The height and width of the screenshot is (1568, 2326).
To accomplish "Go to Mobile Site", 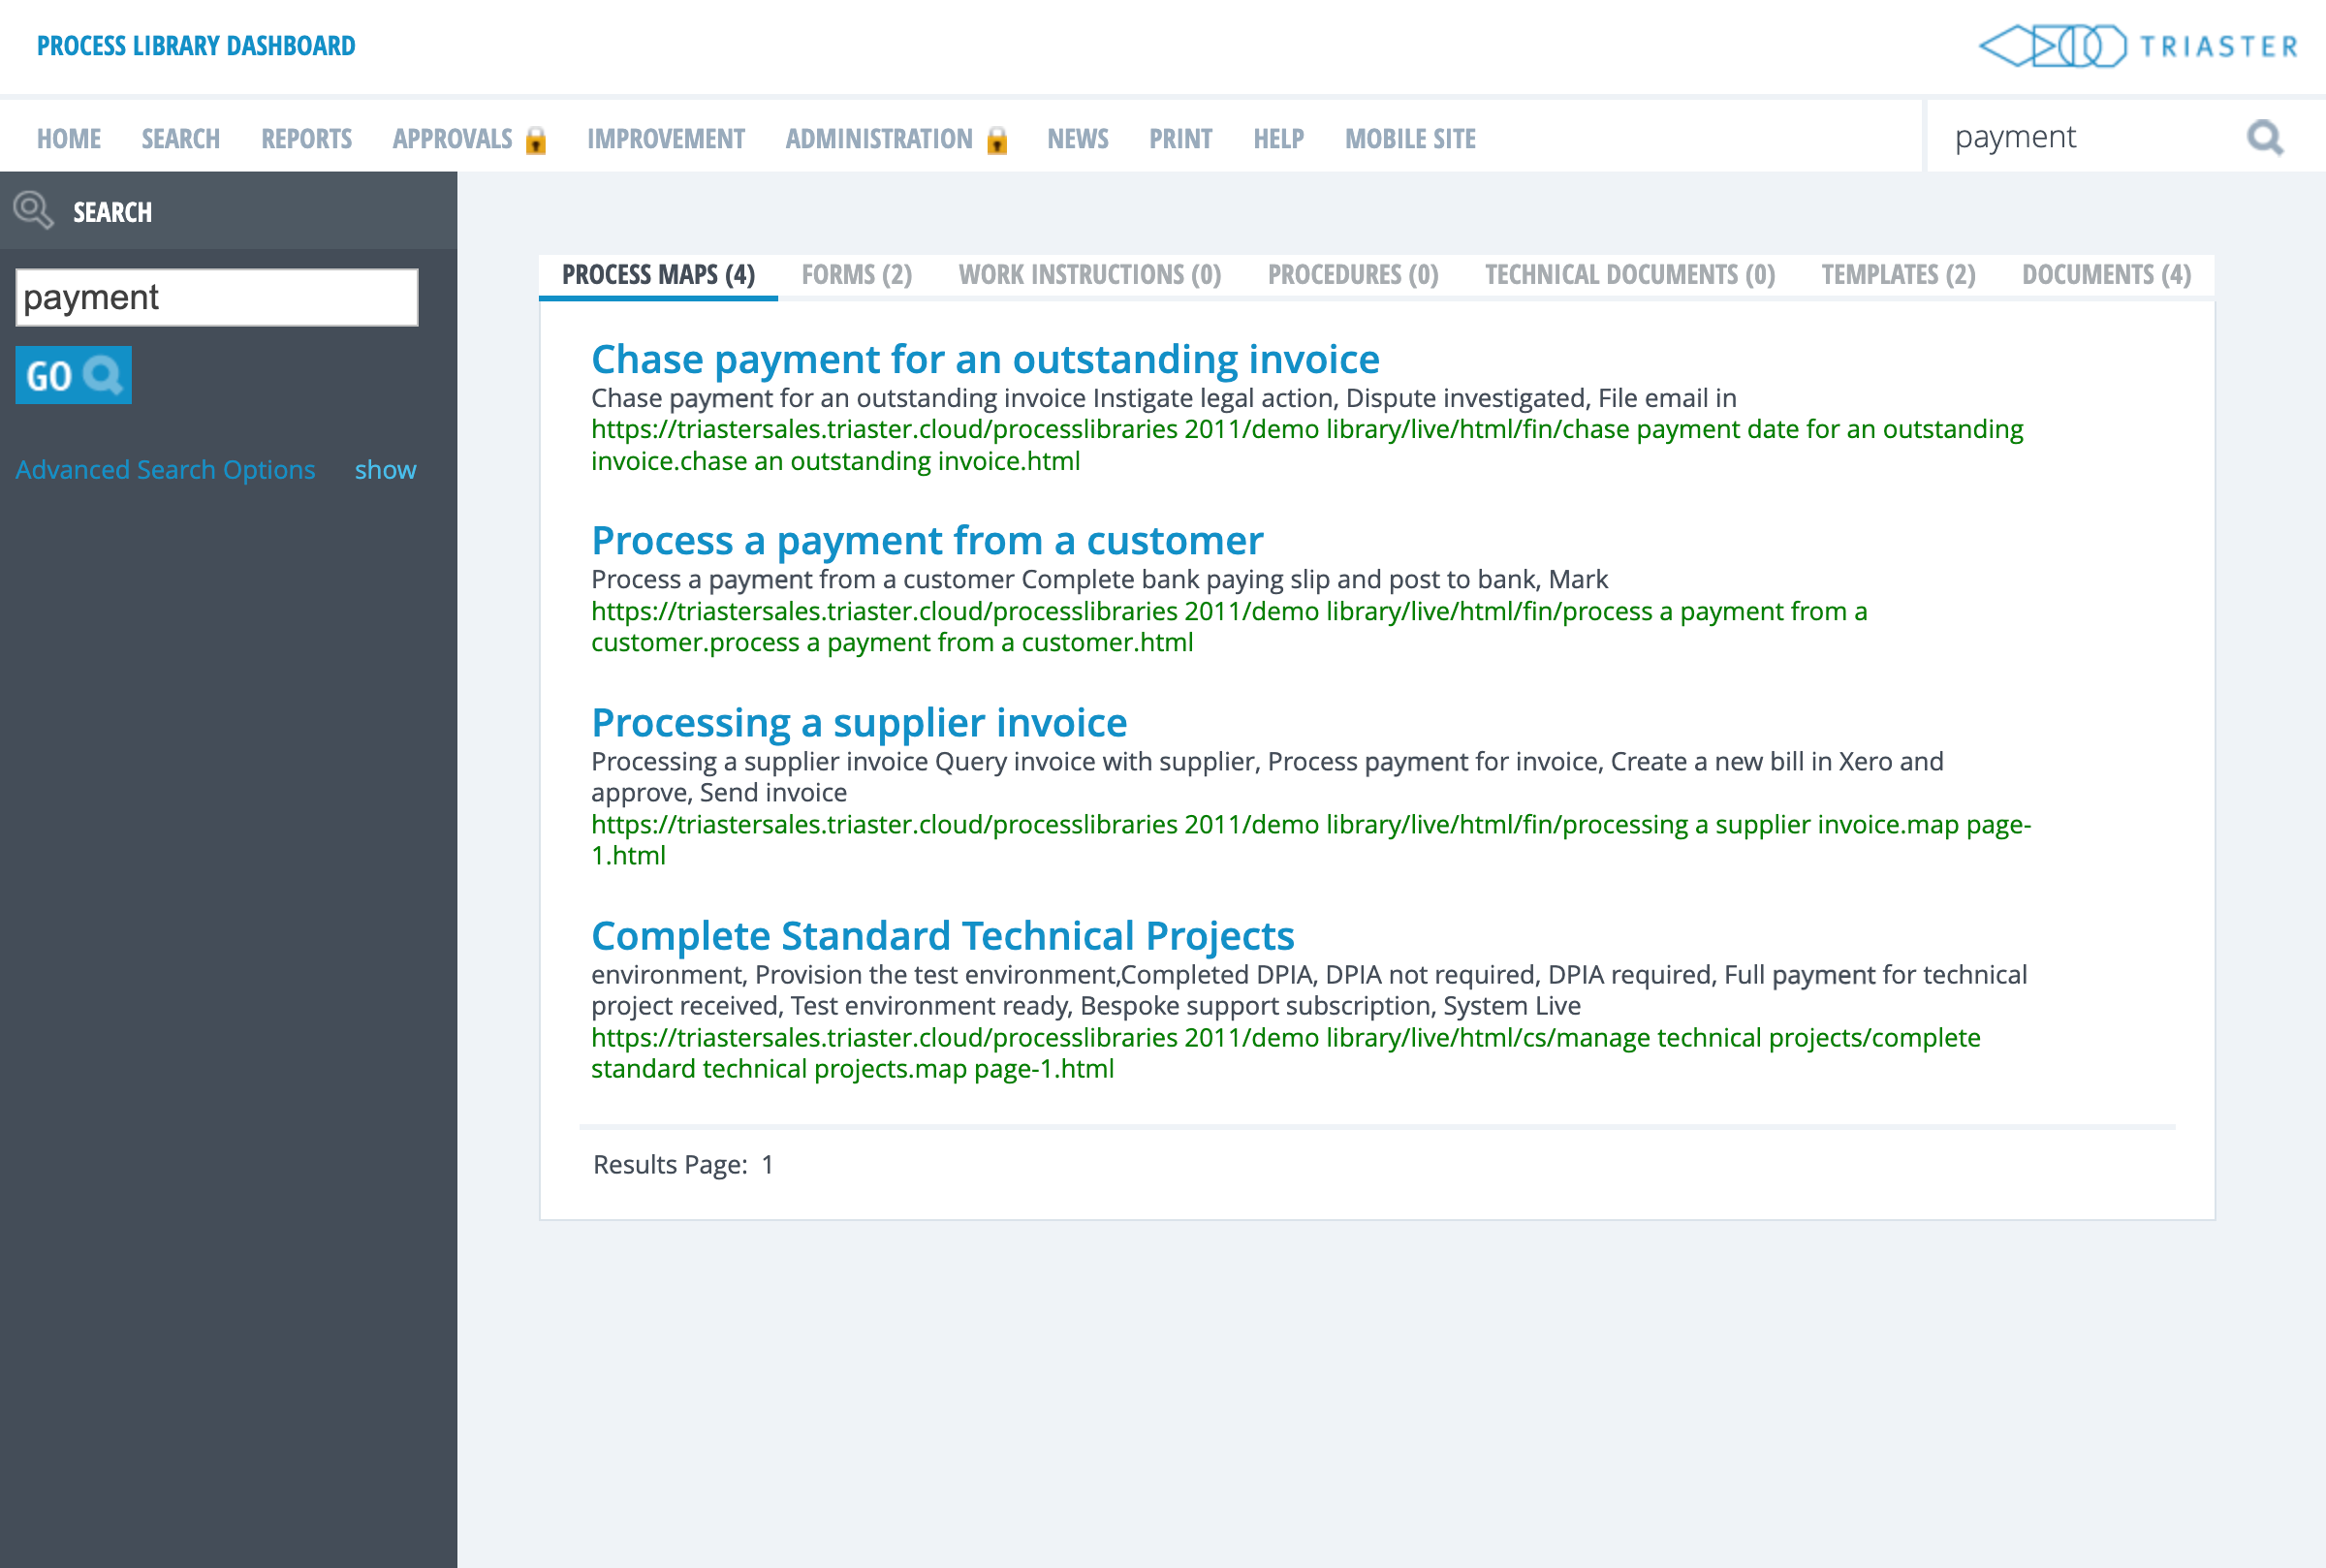I will [1409, 139].
